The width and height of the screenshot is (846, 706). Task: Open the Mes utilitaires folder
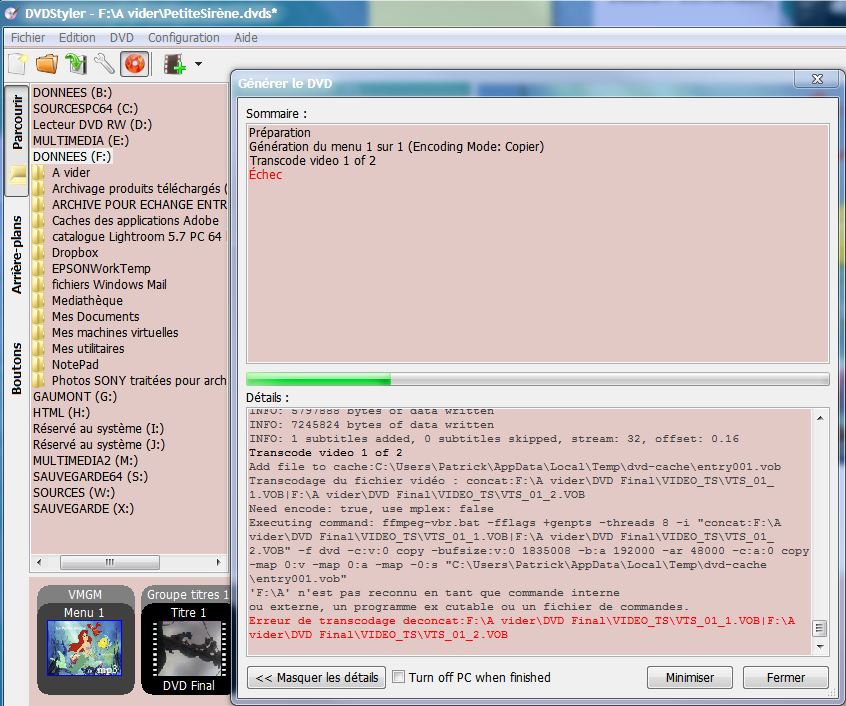tap(88, 349)
